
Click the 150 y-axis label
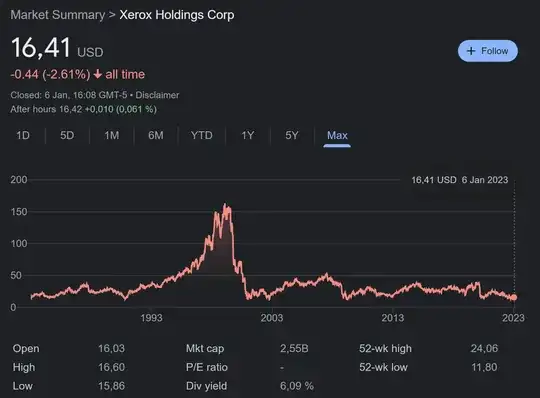click(19, 212)
